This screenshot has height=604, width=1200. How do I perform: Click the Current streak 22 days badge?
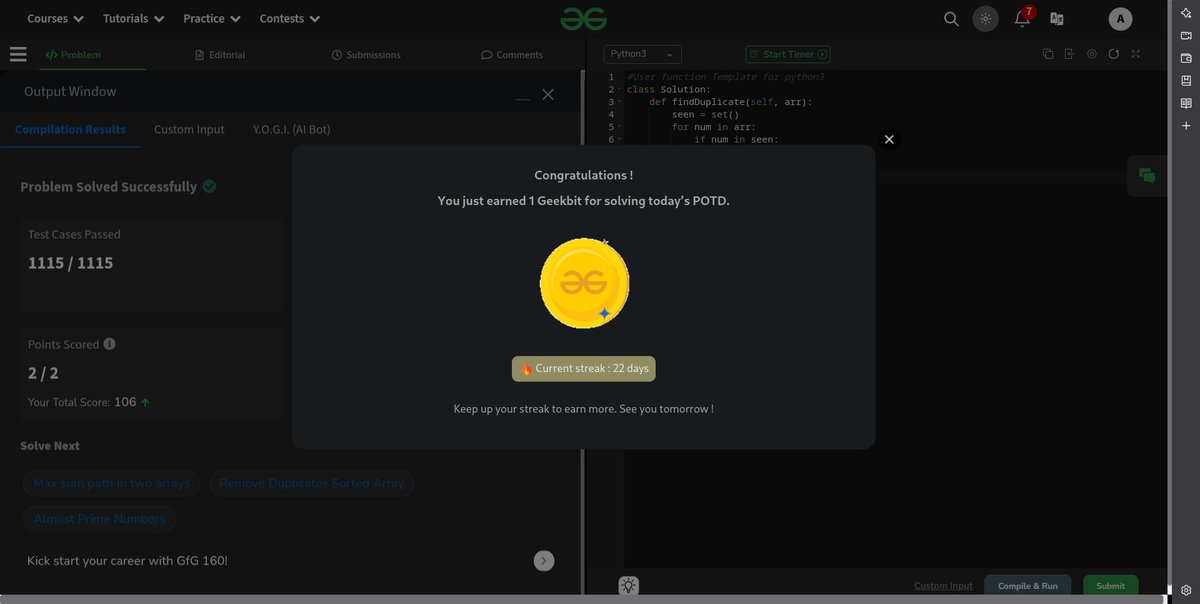[x=584, y=369]
